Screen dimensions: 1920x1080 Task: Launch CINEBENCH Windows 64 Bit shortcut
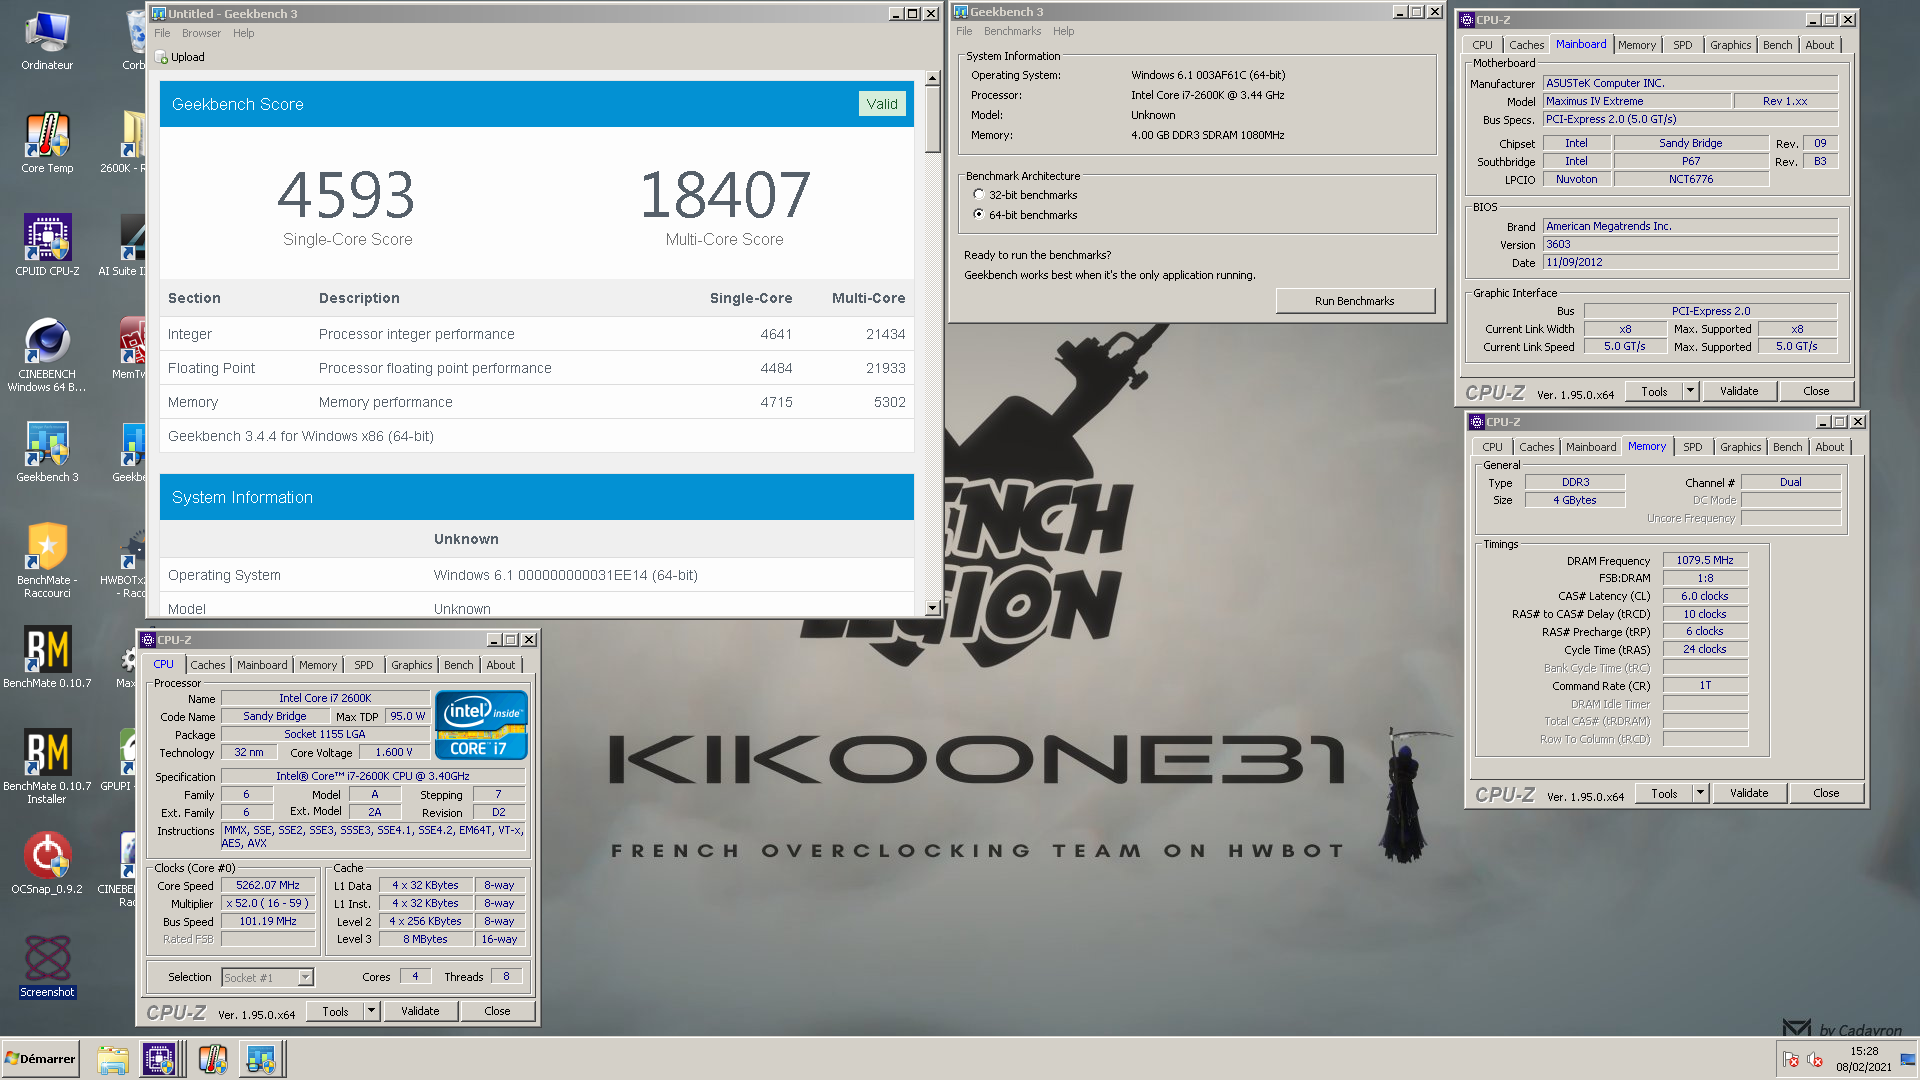[47, 355]
